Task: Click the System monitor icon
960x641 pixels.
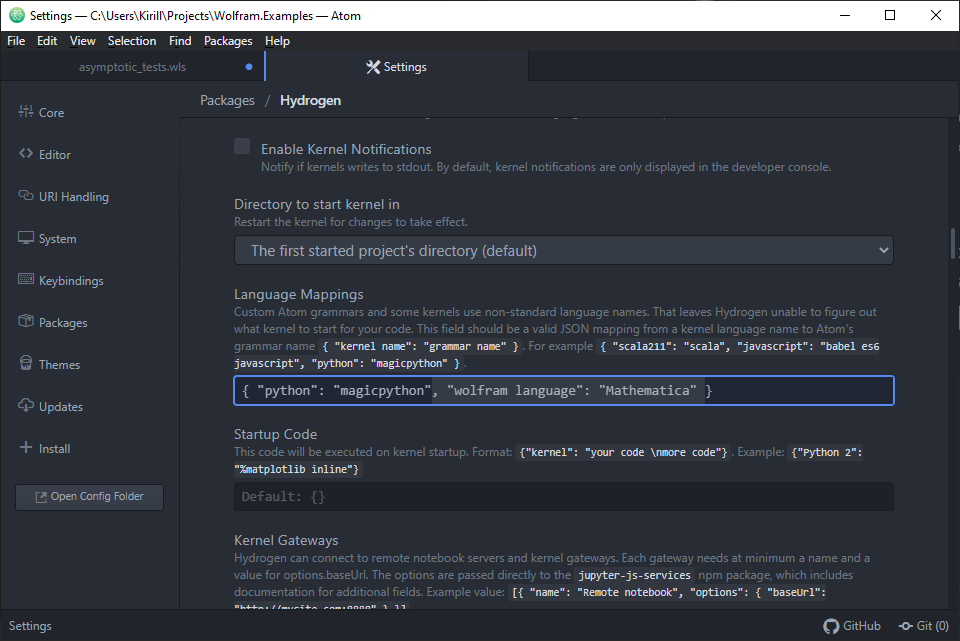Action: point(26,238)
